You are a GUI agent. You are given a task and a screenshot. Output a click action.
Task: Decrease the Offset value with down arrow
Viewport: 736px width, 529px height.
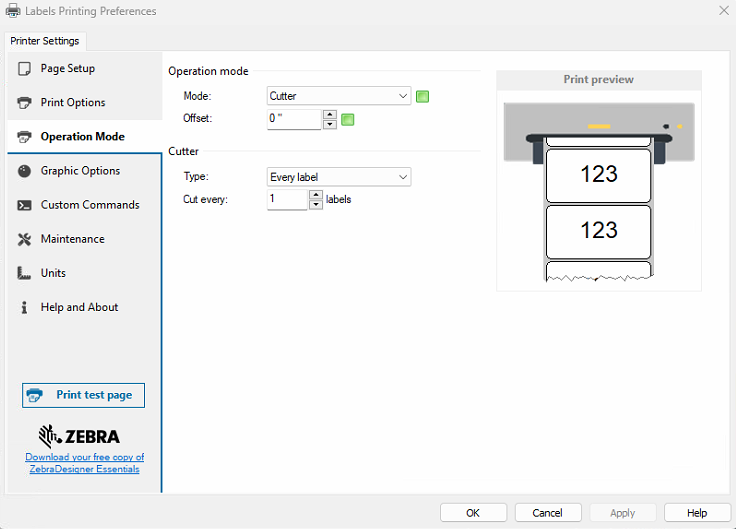tap(330, 124)
